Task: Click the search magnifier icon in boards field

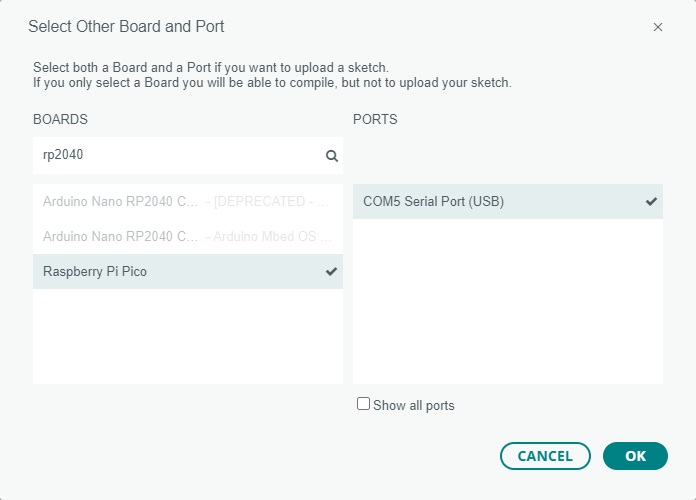Action: pyautogui.click(x=332, y=156)
